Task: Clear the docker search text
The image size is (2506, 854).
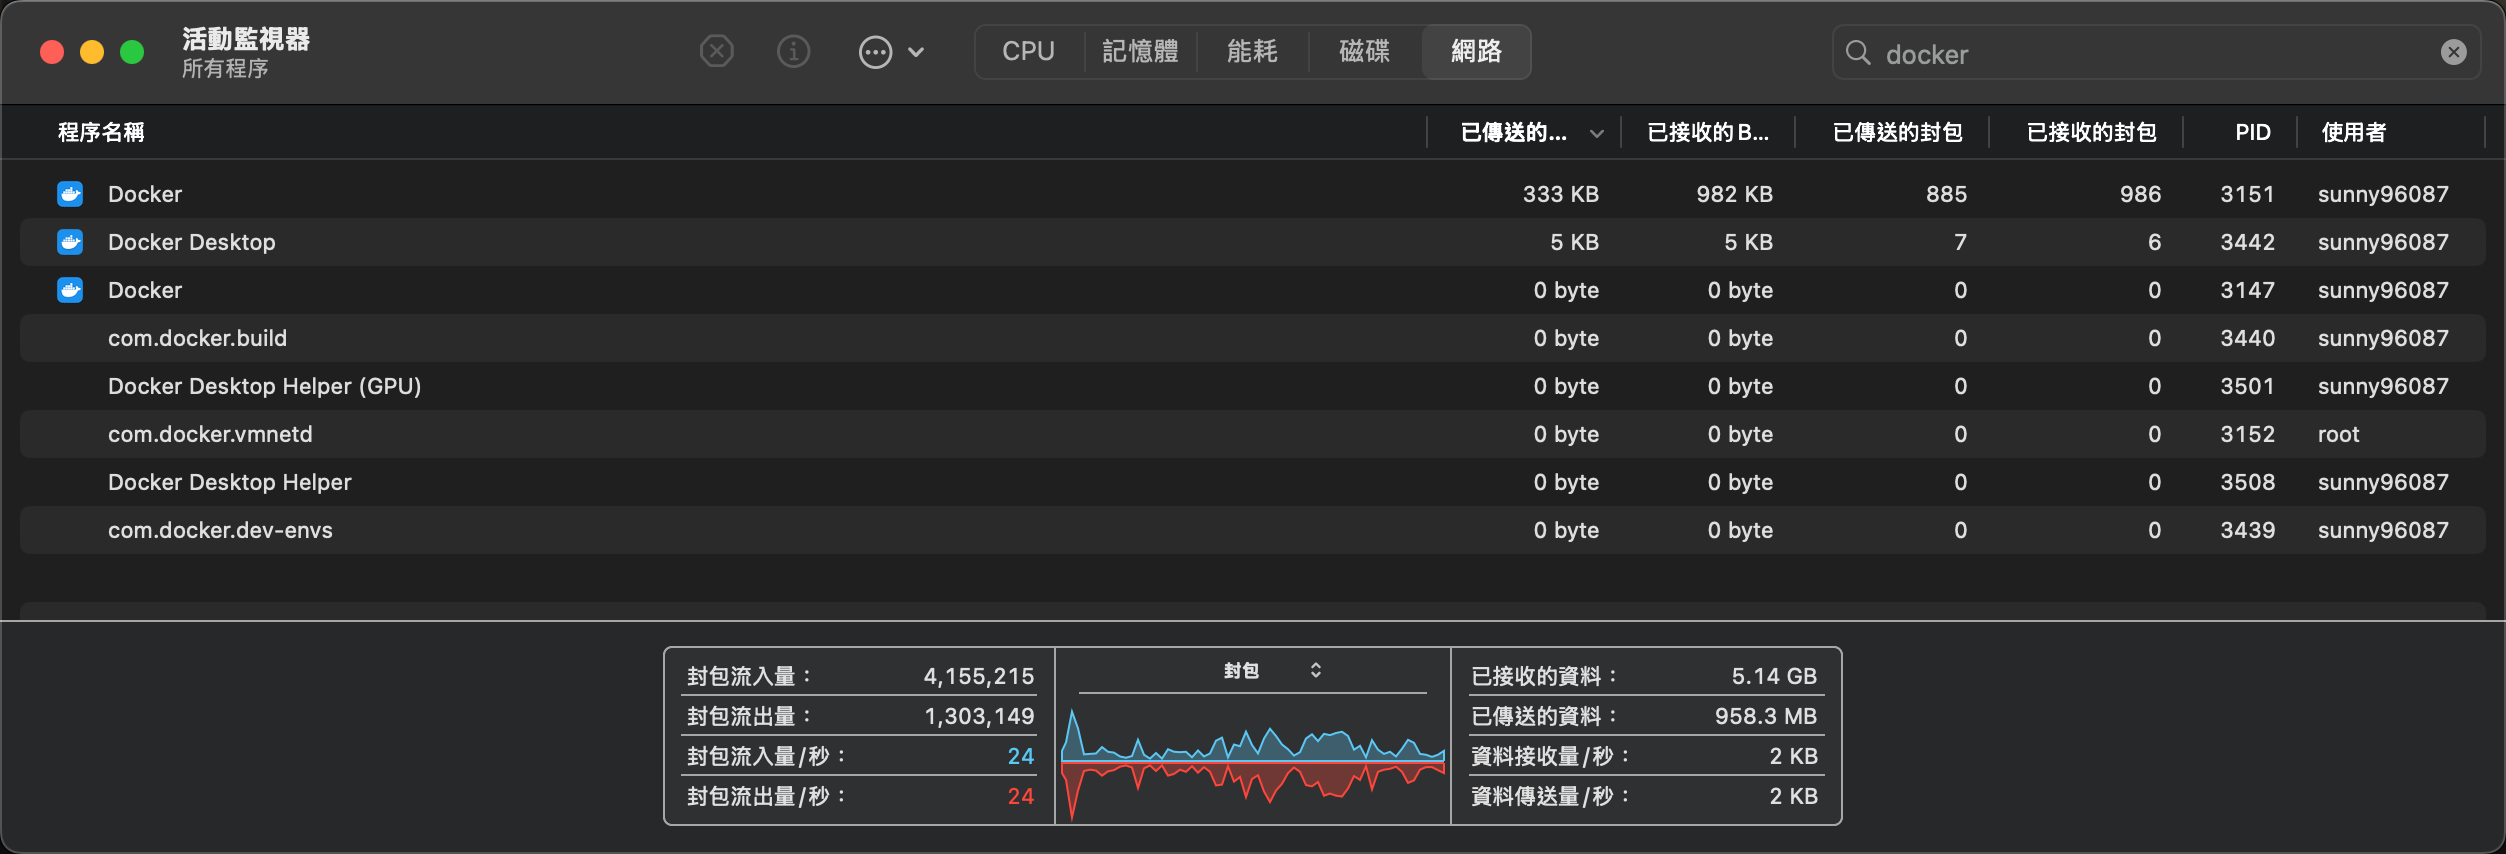Action: [x=2453, y=52]
